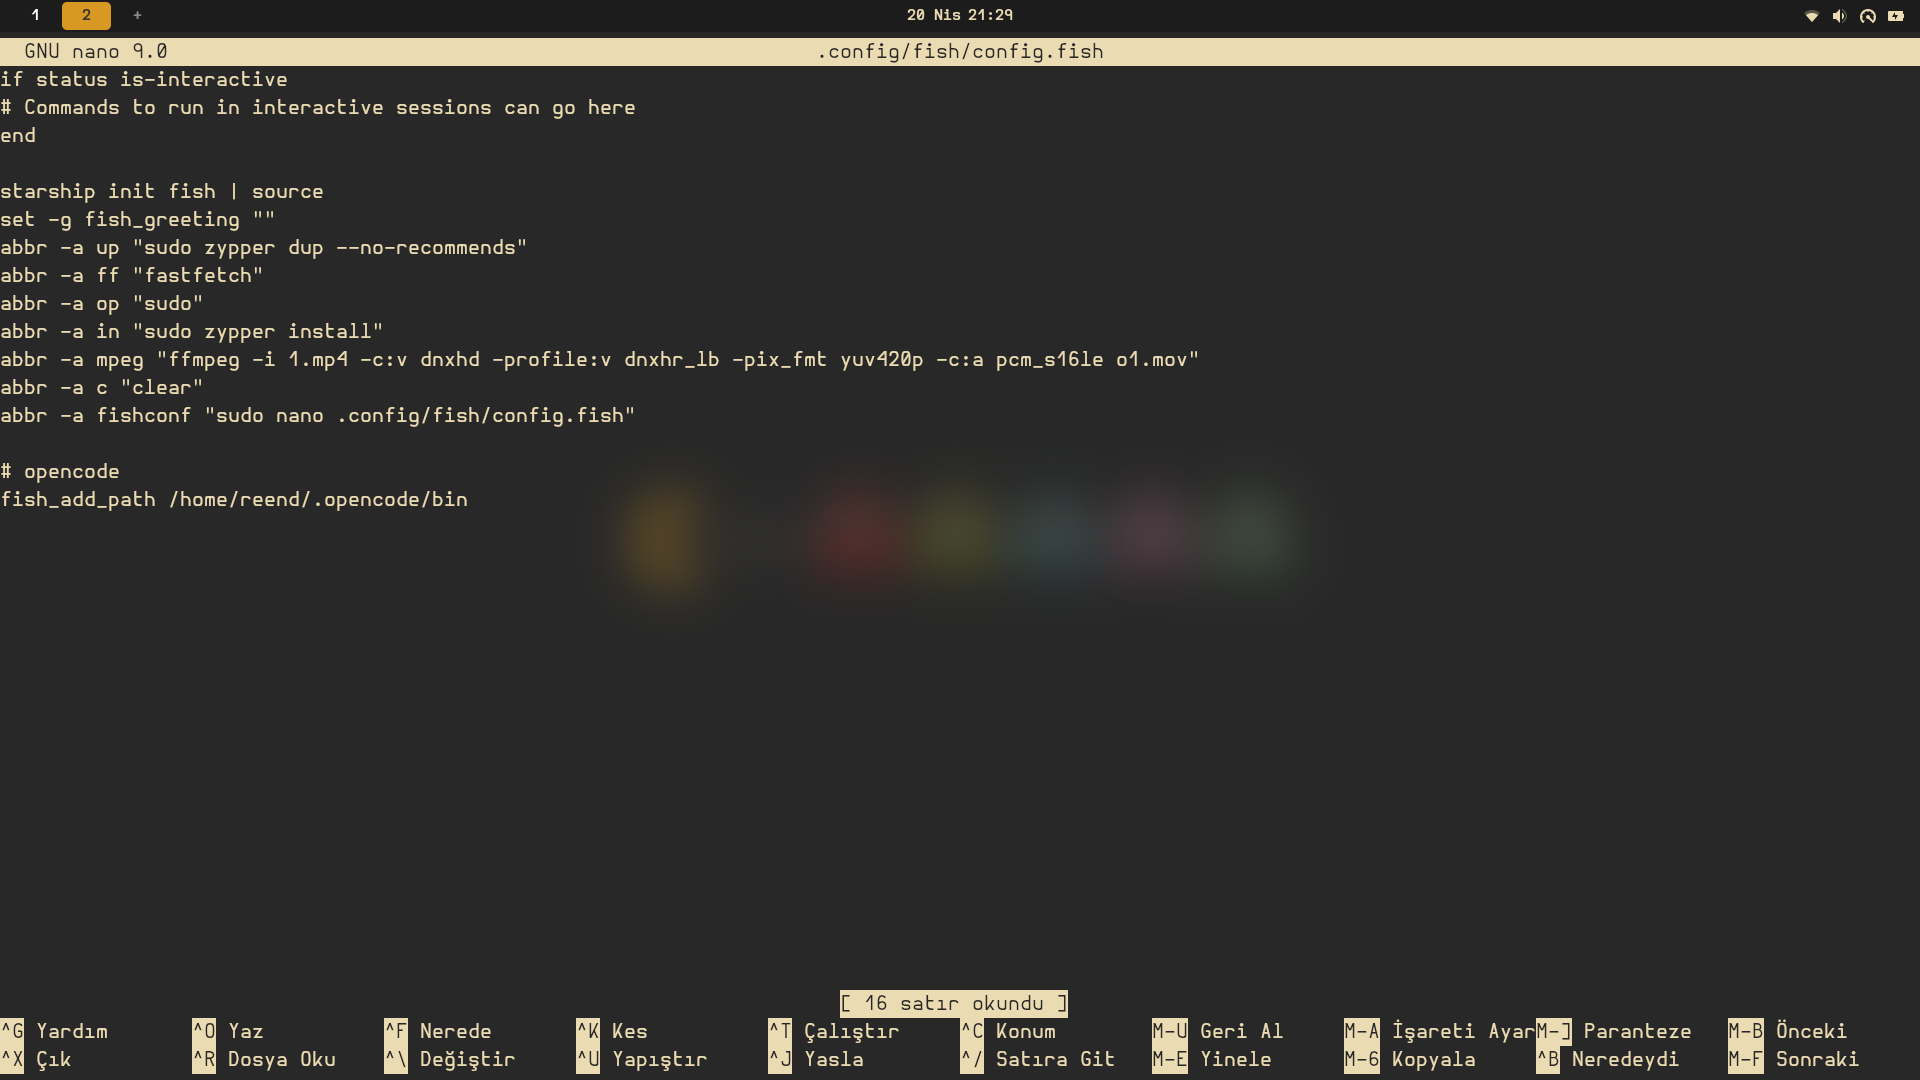Open the clock showing 20 Nis 21:29
Viewport: 1920px width, 1080px height.
point(959,15)
